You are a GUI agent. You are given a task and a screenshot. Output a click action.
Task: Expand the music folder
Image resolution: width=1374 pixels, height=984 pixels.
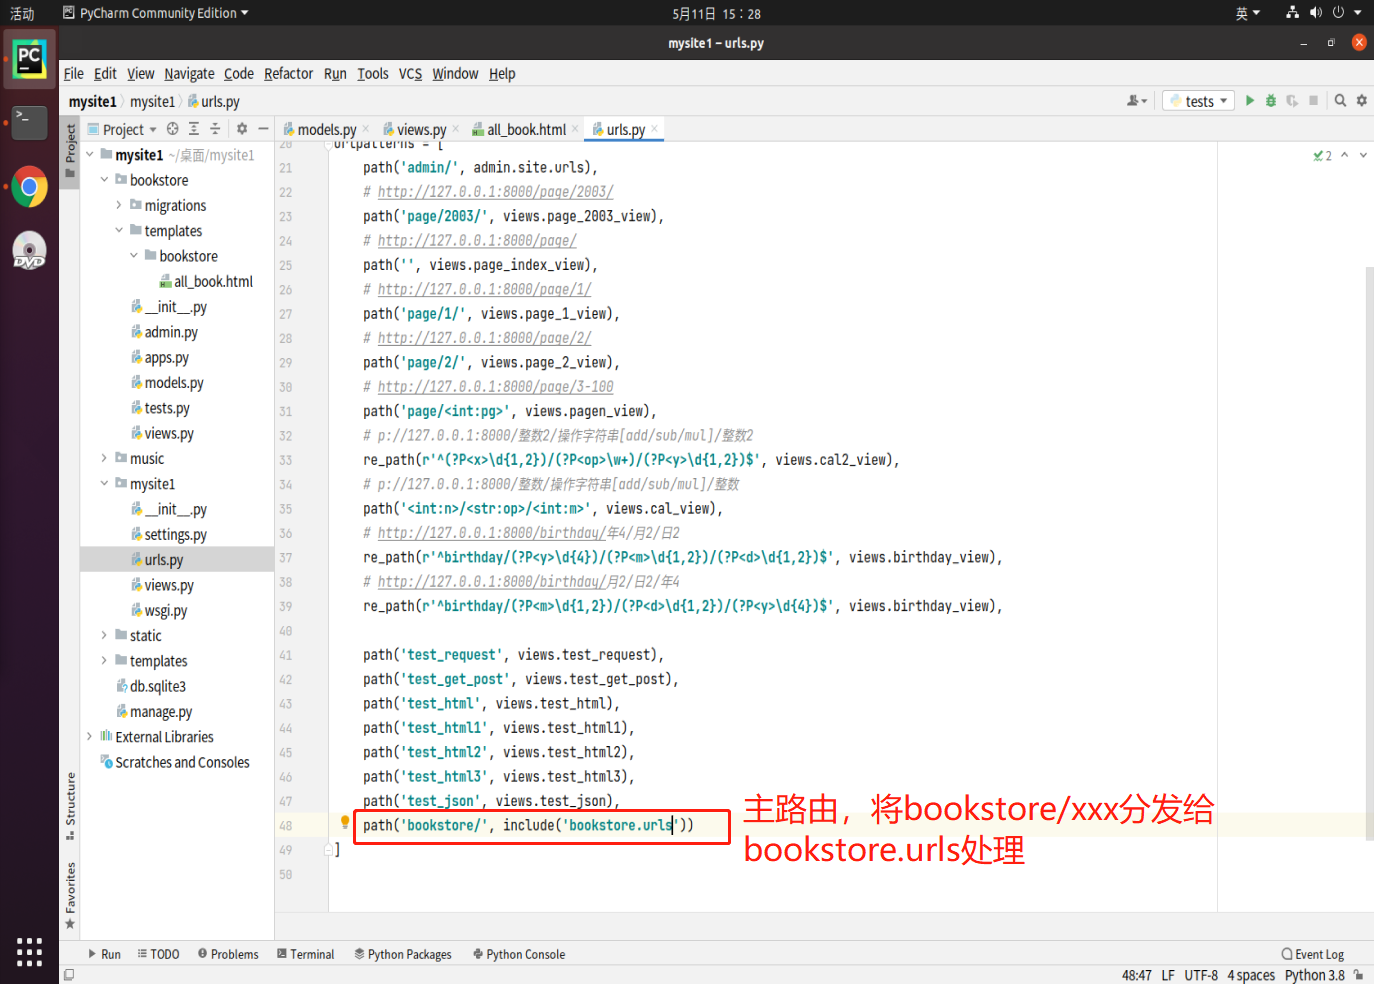(x=104, y=458)
